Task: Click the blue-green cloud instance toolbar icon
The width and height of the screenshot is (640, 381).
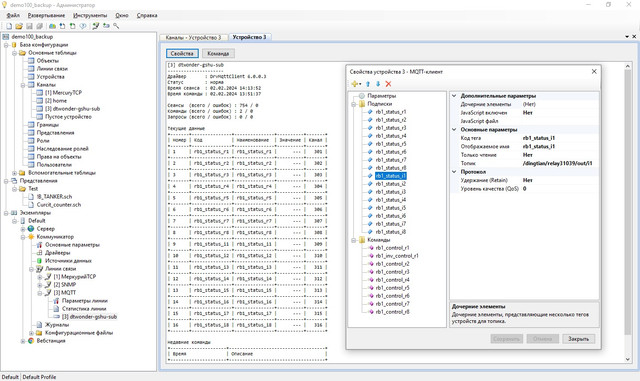Action: [52, 26]
